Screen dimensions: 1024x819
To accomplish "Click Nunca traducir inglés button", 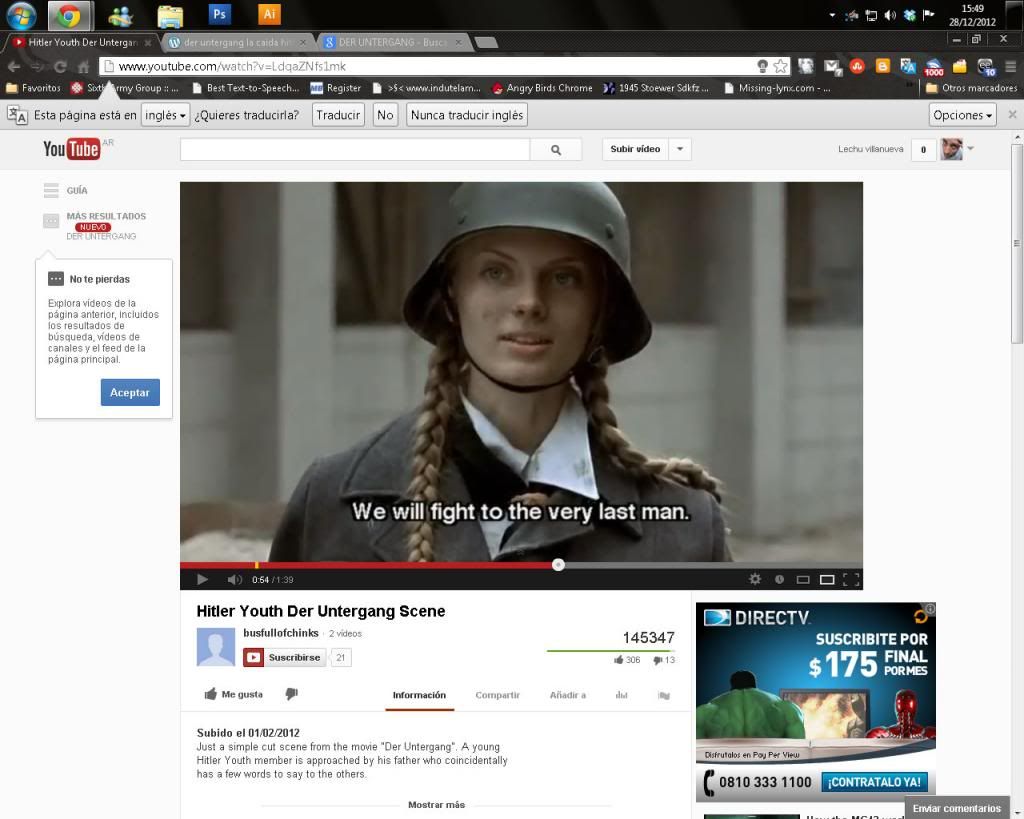I will (467, 115).
